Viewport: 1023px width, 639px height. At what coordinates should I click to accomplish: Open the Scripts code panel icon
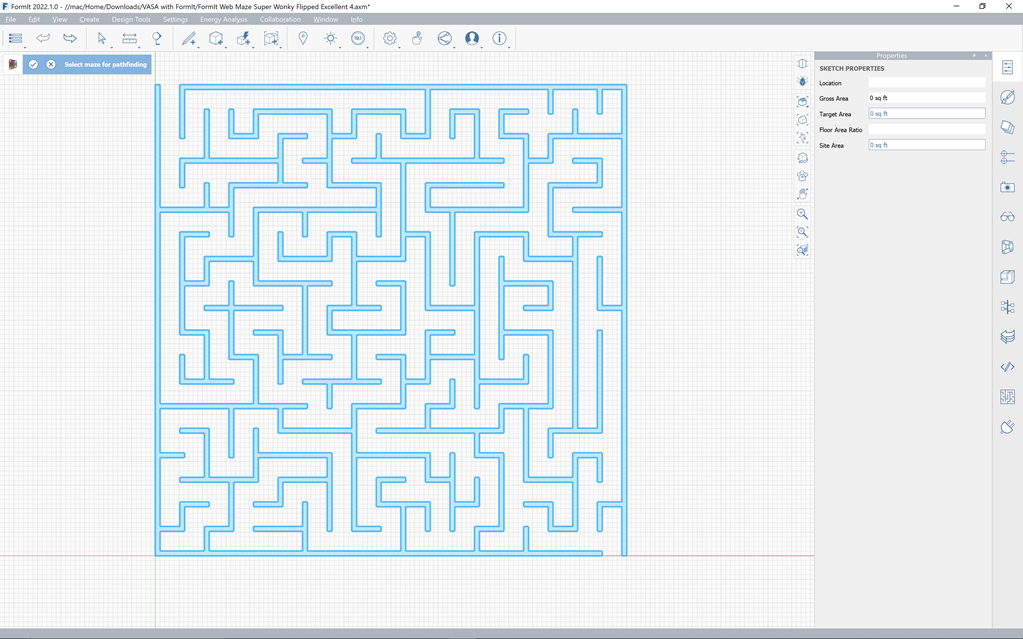coord(1007,367)
